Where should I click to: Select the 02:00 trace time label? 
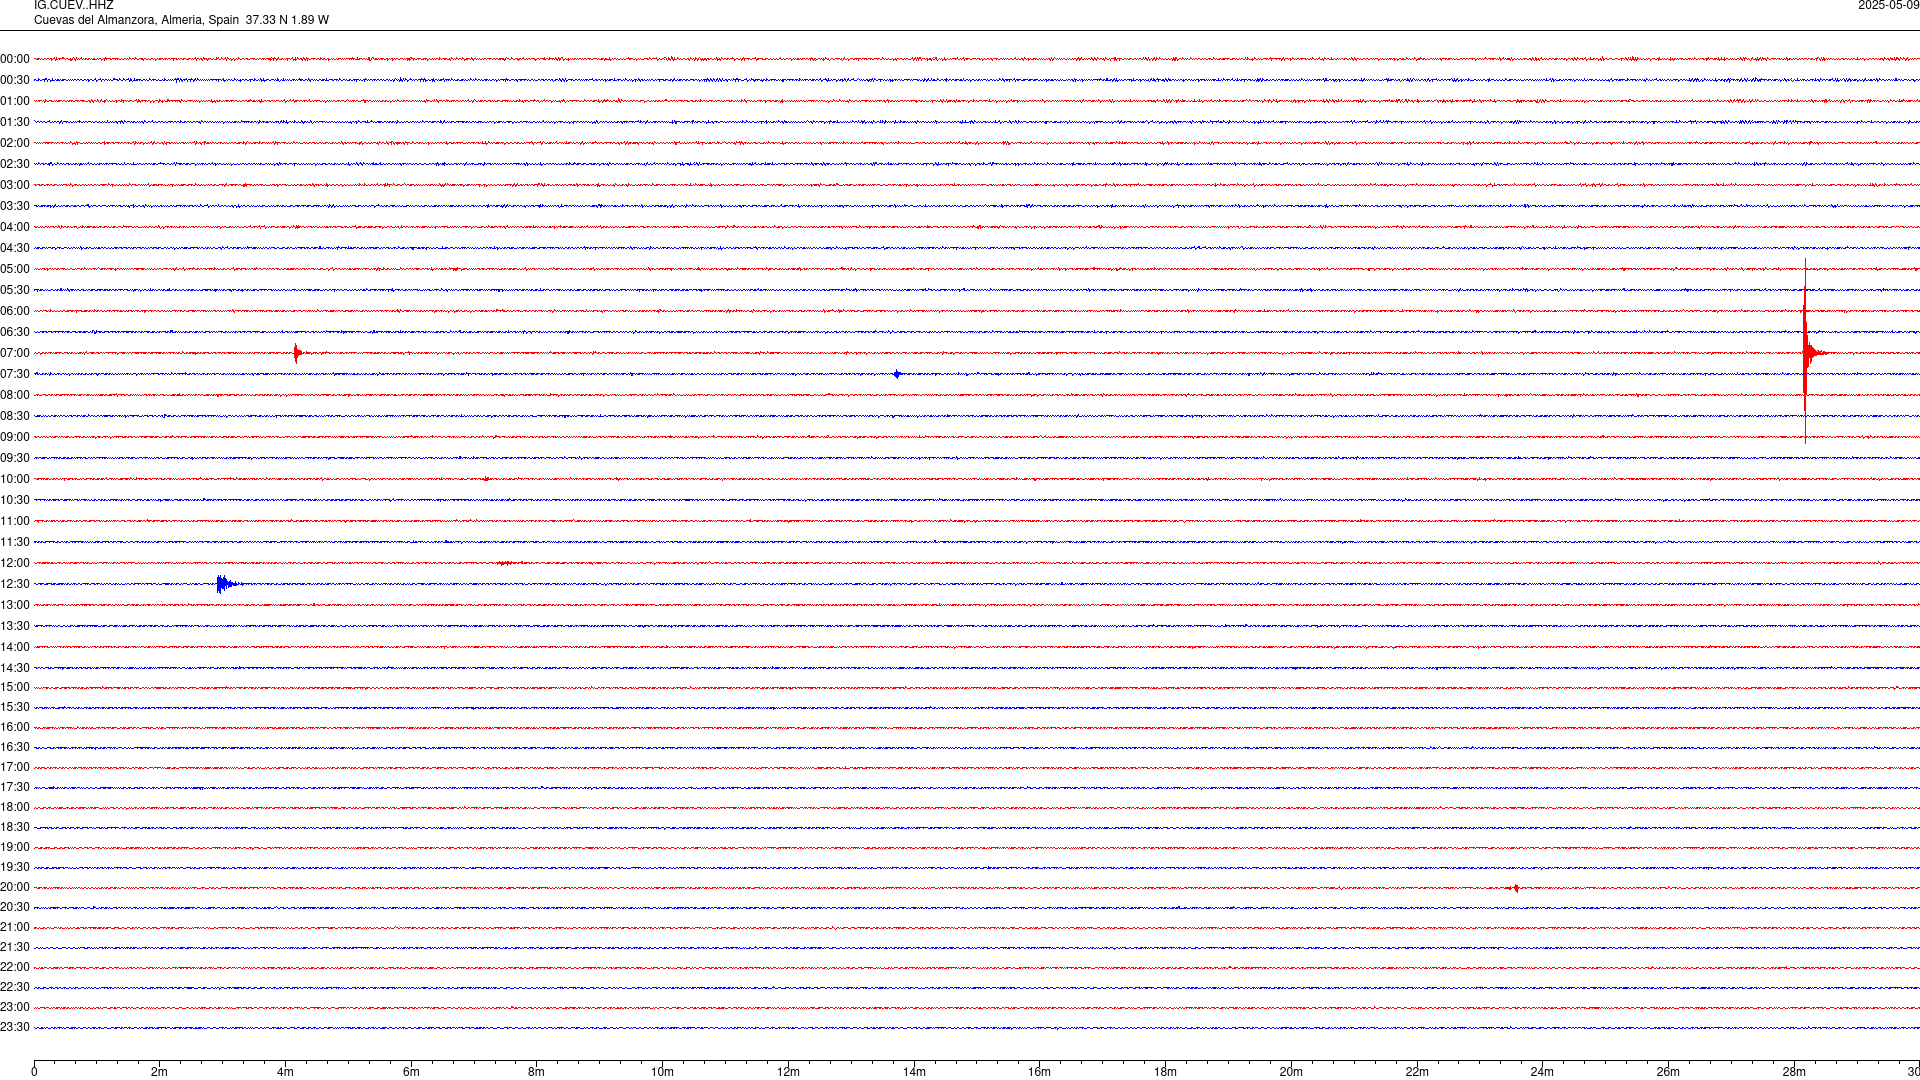pos(15,143)
